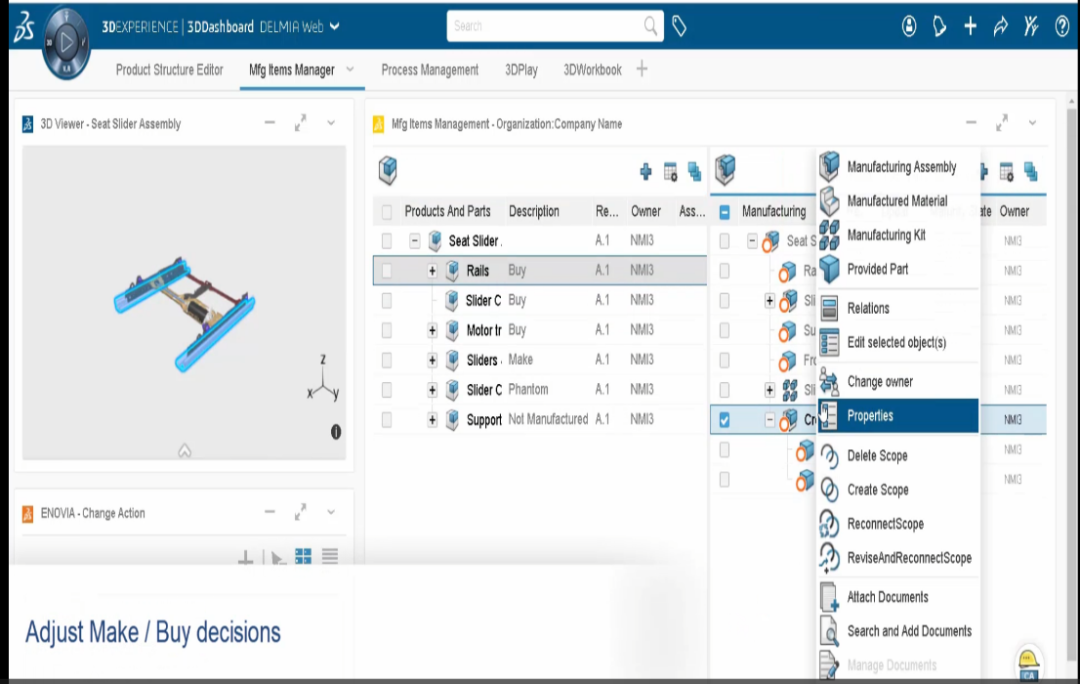Click the search magnifier icon
1080x684 pixels.
(x=650, y=26)
